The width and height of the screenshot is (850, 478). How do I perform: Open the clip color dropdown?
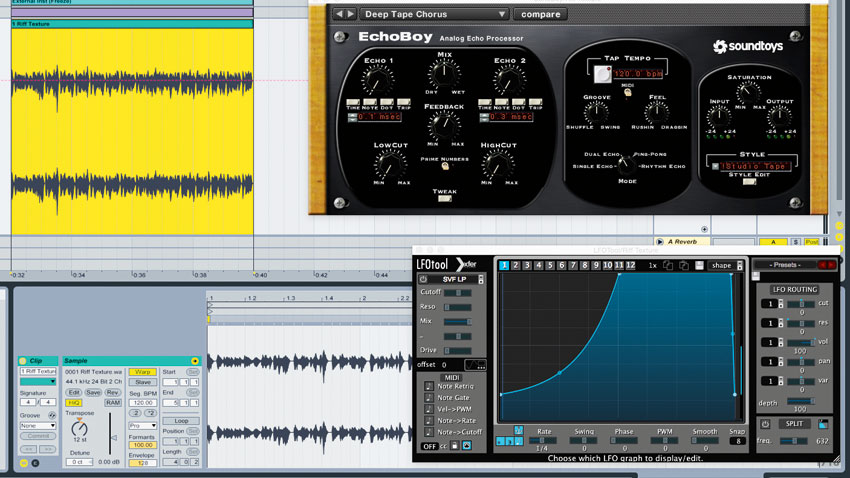[38, 382]
